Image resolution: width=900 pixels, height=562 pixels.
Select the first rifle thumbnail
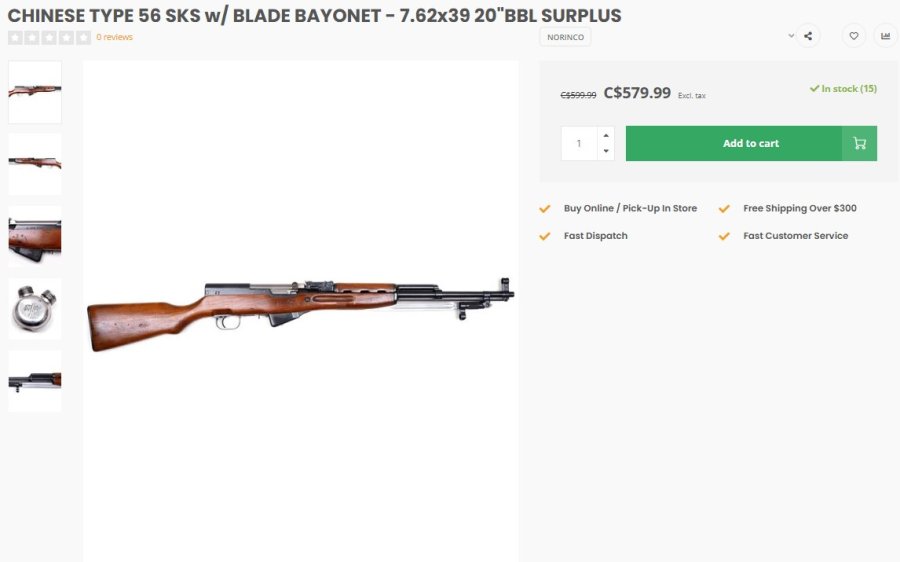pyautogui.click(x=35, y=92)
